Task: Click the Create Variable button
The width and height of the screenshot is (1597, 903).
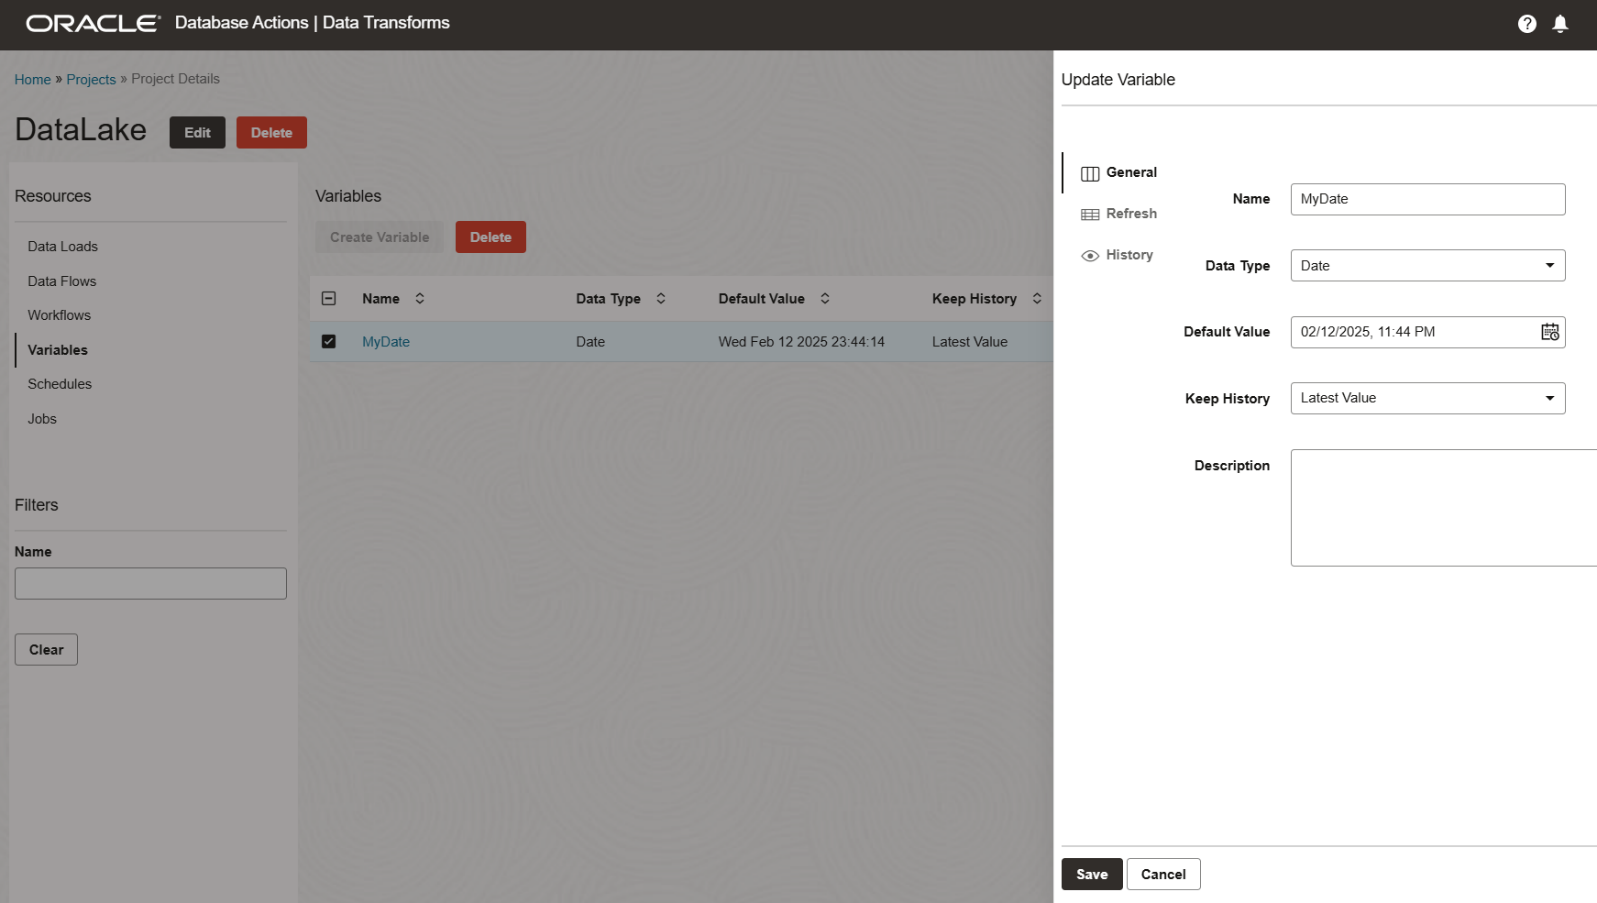Action: pyautogui.click(x=379, y=237)
